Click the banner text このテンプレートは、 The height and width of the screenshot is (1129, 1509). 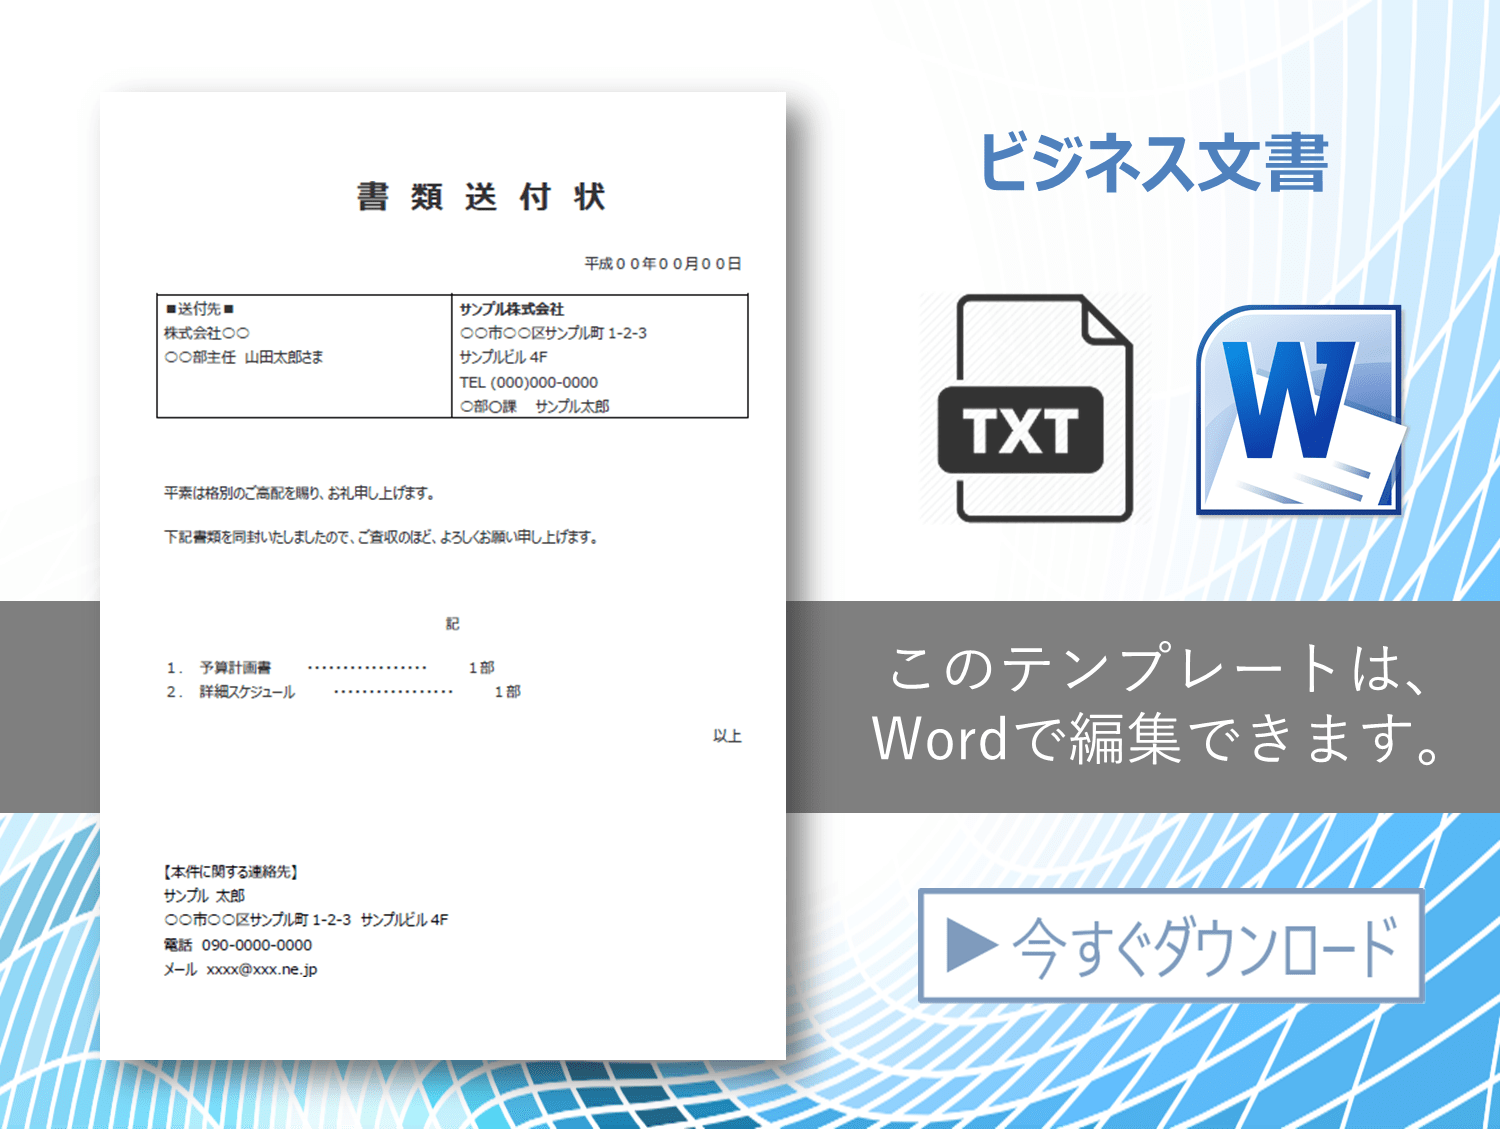click(x=1158, y=668)
